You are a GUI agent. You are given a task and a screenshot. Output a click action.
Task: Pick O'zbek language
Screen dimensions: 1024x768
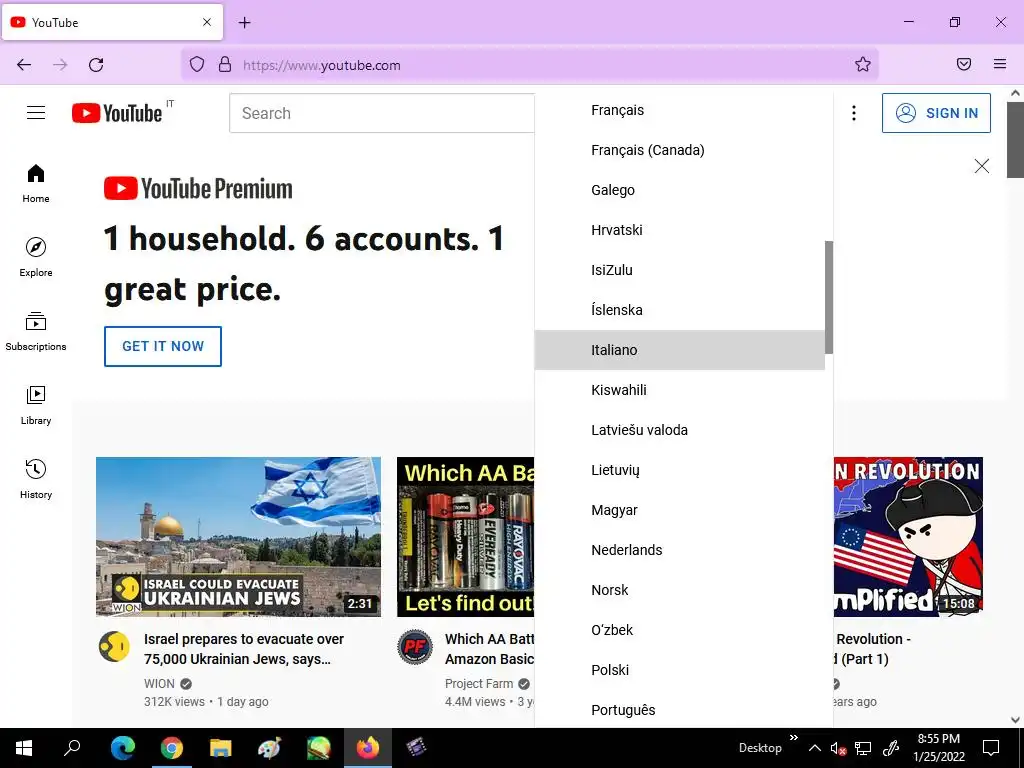(679, 630)
